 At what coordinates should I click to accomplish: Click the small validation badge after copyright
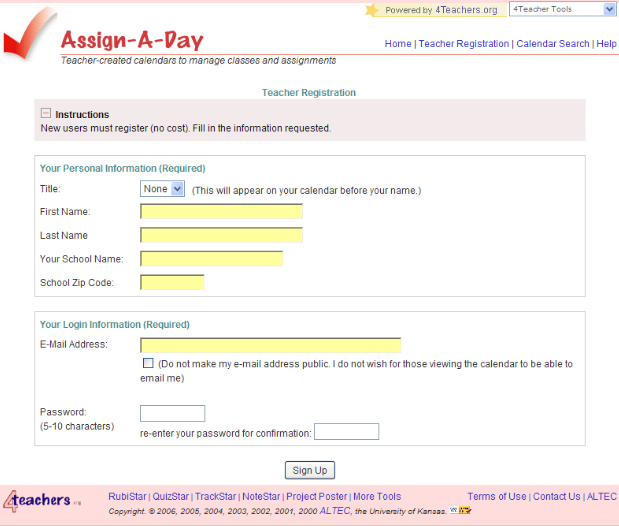[460, 510]
